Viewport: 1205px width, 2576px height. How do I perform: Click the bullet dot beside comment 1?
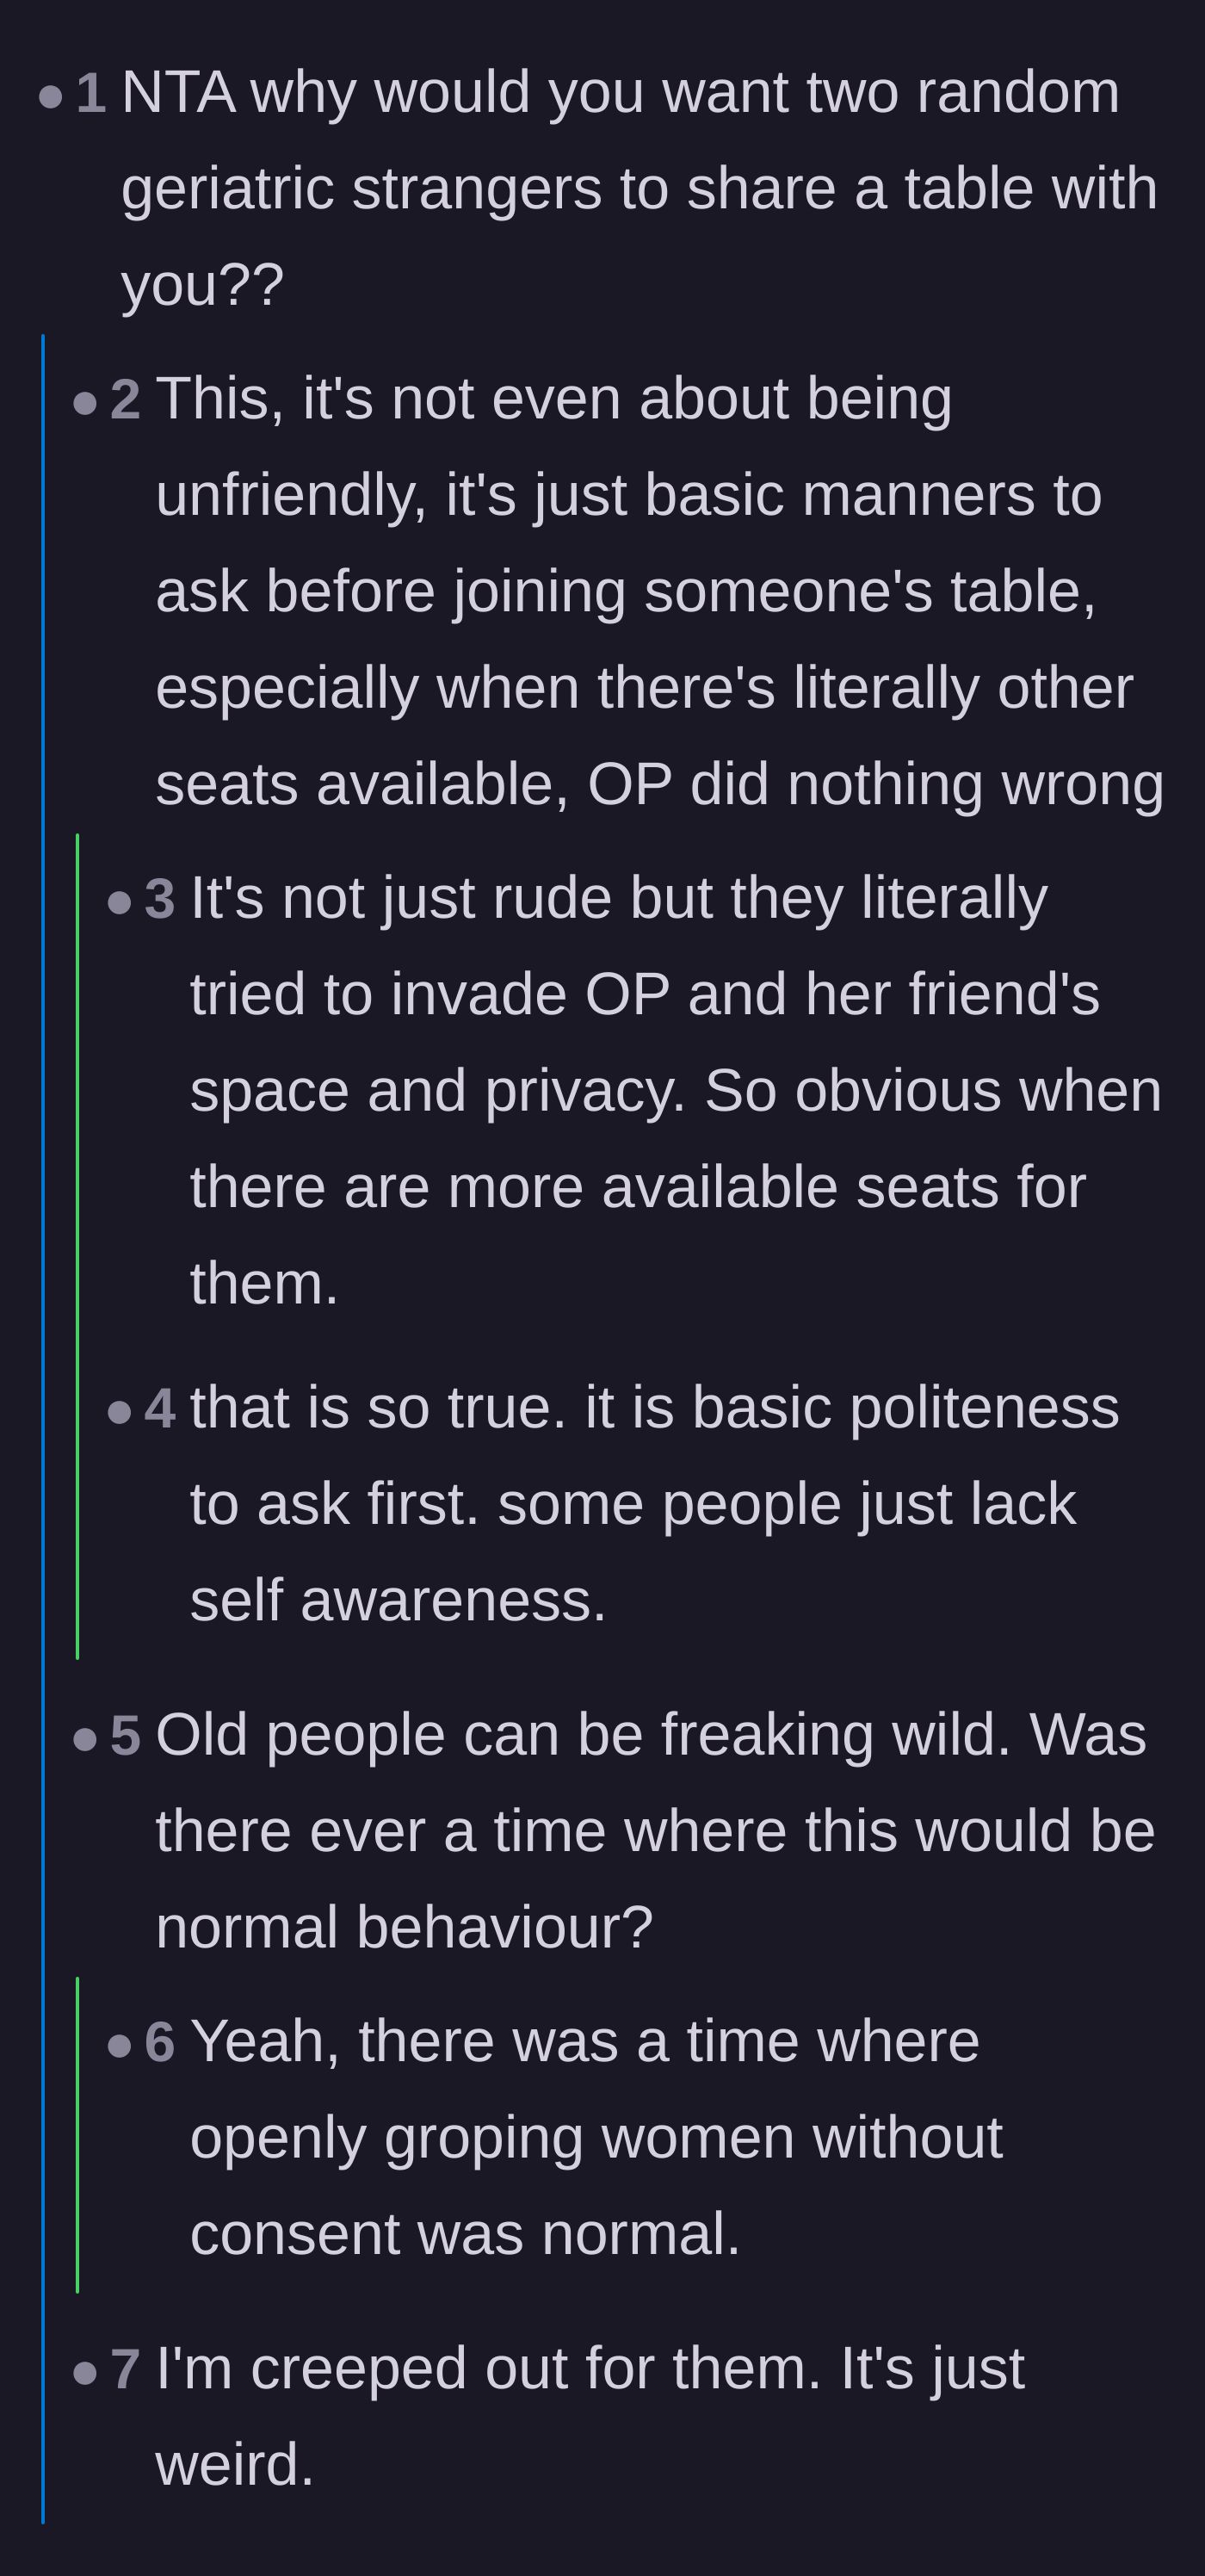50,97
